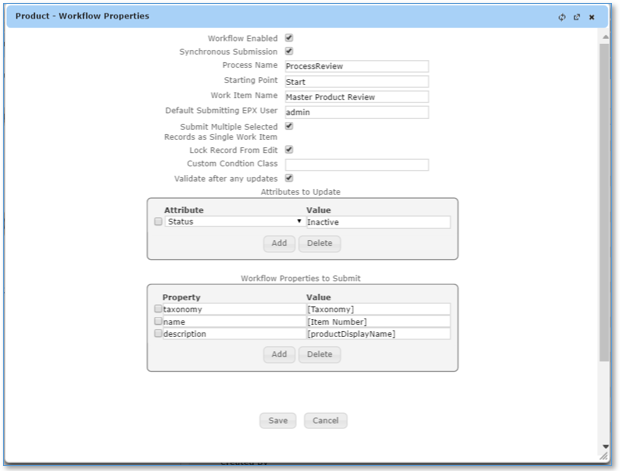Tick the taxonomy property row checkbox
Screen dimensions: 620x471
(158, 310)
